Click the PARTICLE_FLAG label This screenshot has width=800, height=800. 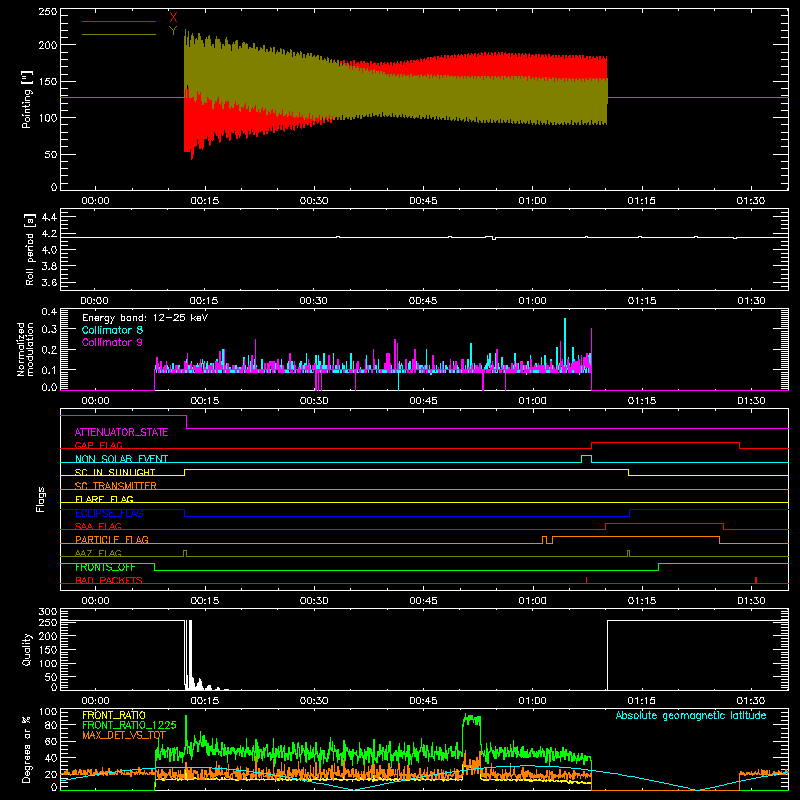[x=112, y=539]
